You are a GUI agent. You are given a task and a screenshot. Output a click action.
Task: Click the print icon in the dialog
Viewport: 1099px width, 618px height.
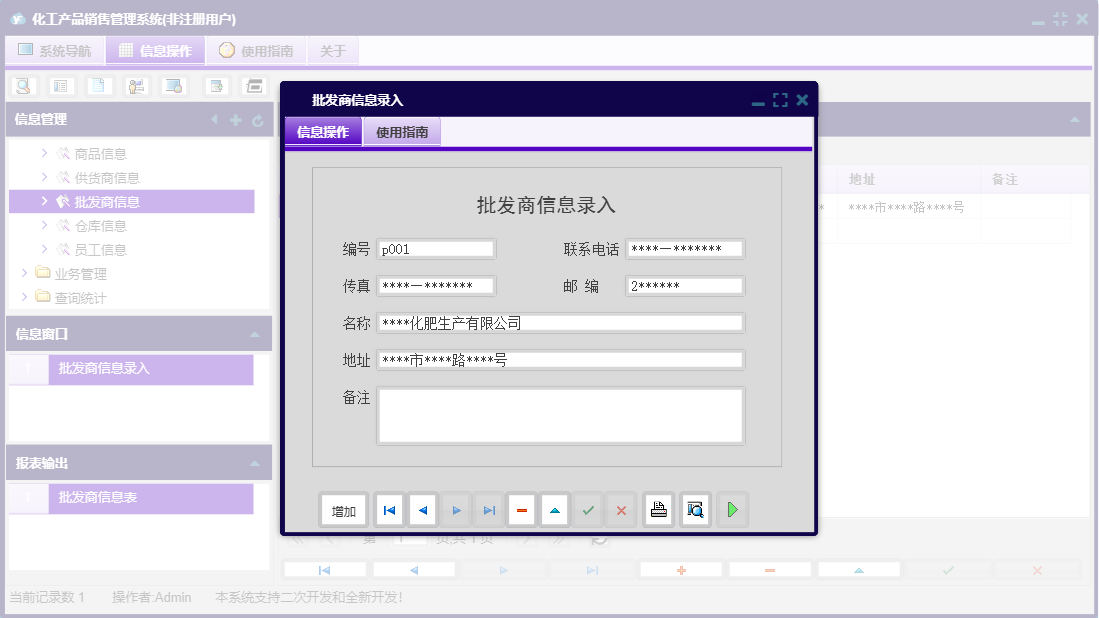point(658,509)
